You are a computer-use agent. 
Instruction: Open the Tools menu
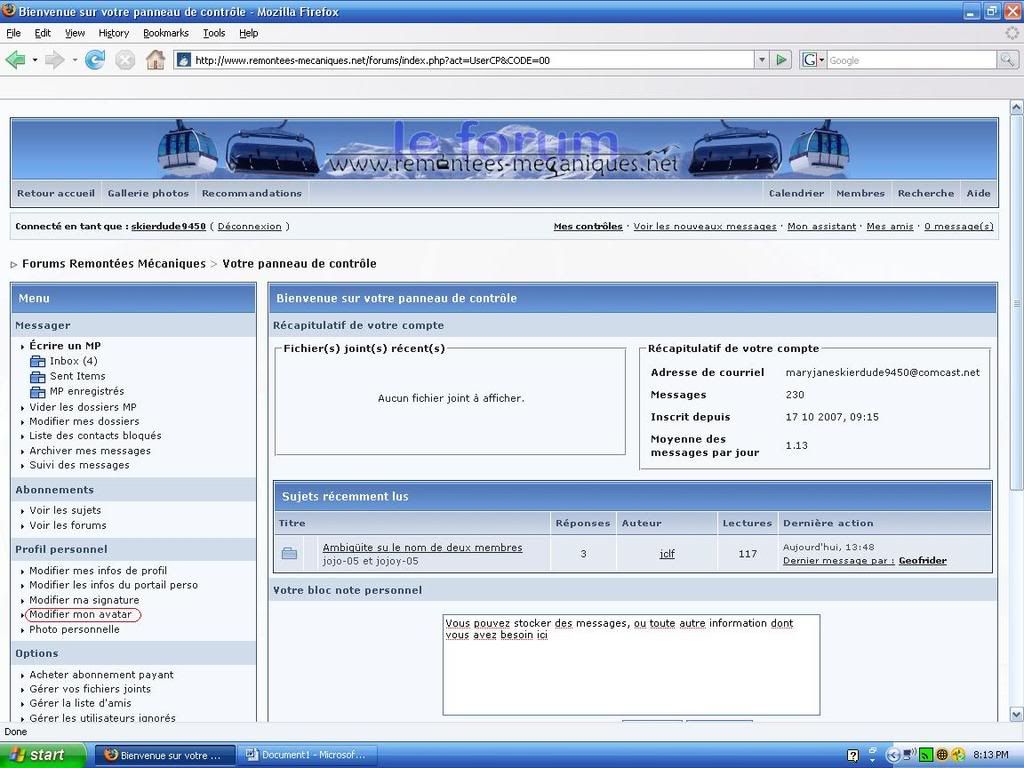tap(214, 33)
